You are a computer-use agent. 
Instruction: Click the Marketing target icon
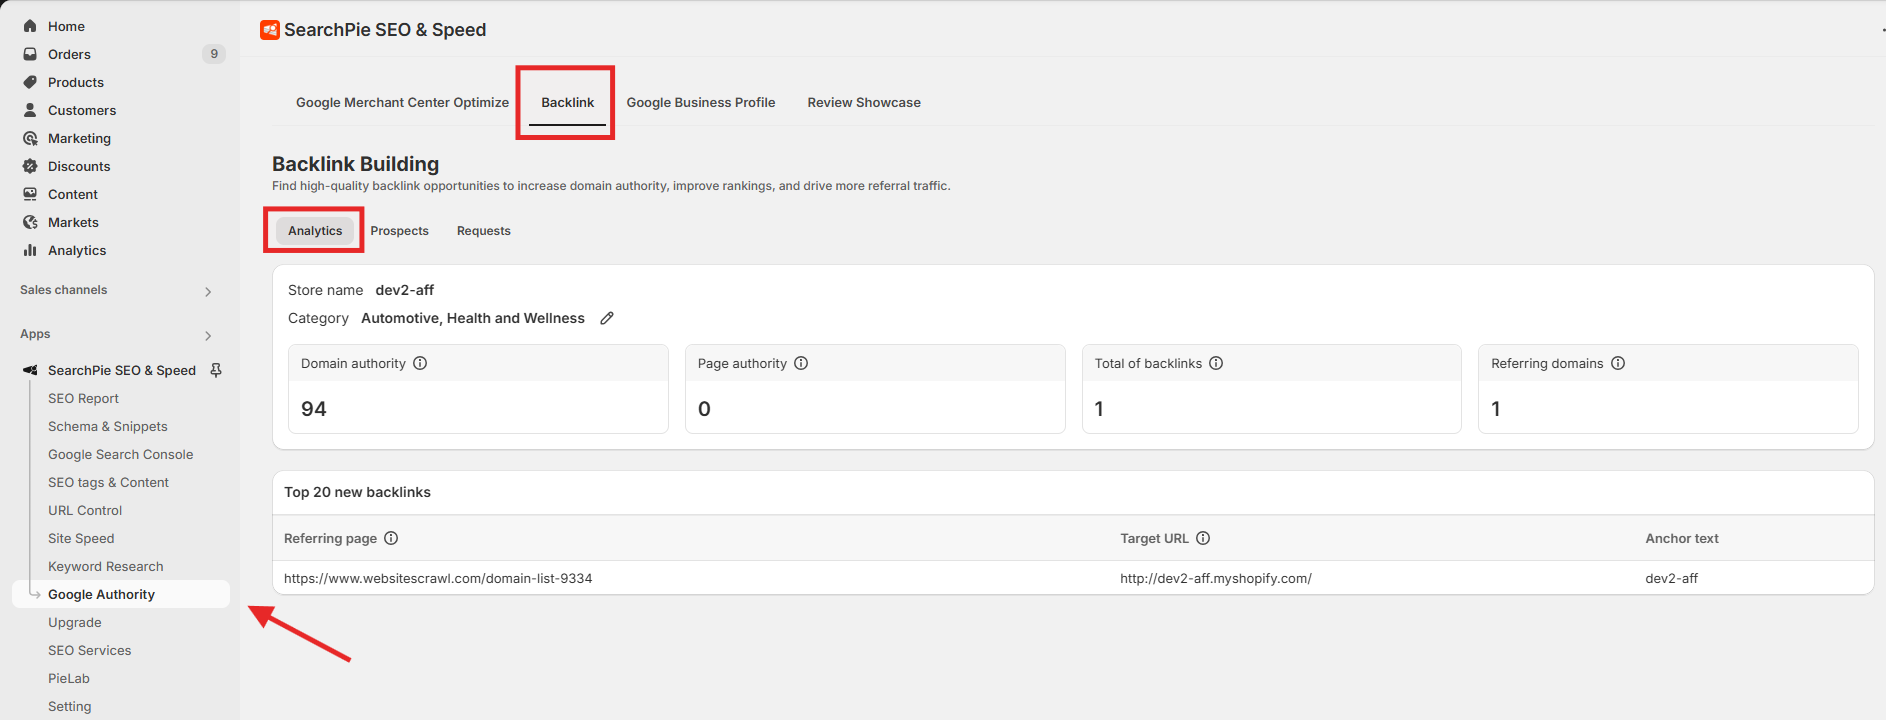click(x=30, y=138)
